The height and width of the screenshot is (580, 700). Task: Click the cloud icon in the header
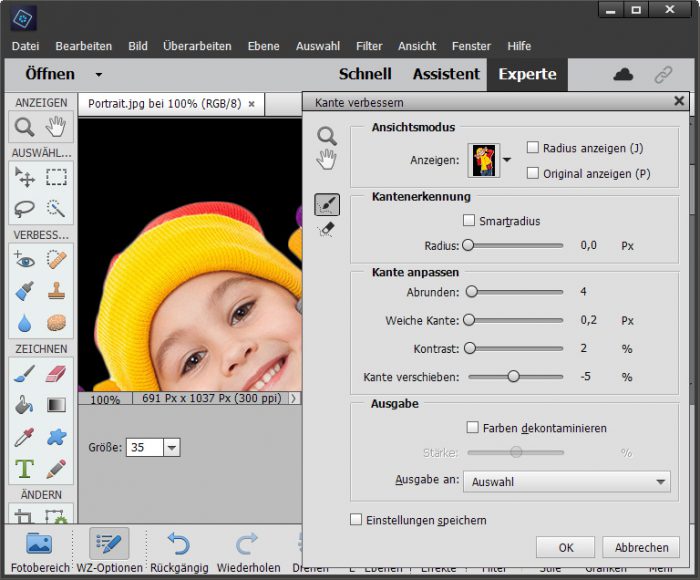pyautogui.click(x=623, y=75)
